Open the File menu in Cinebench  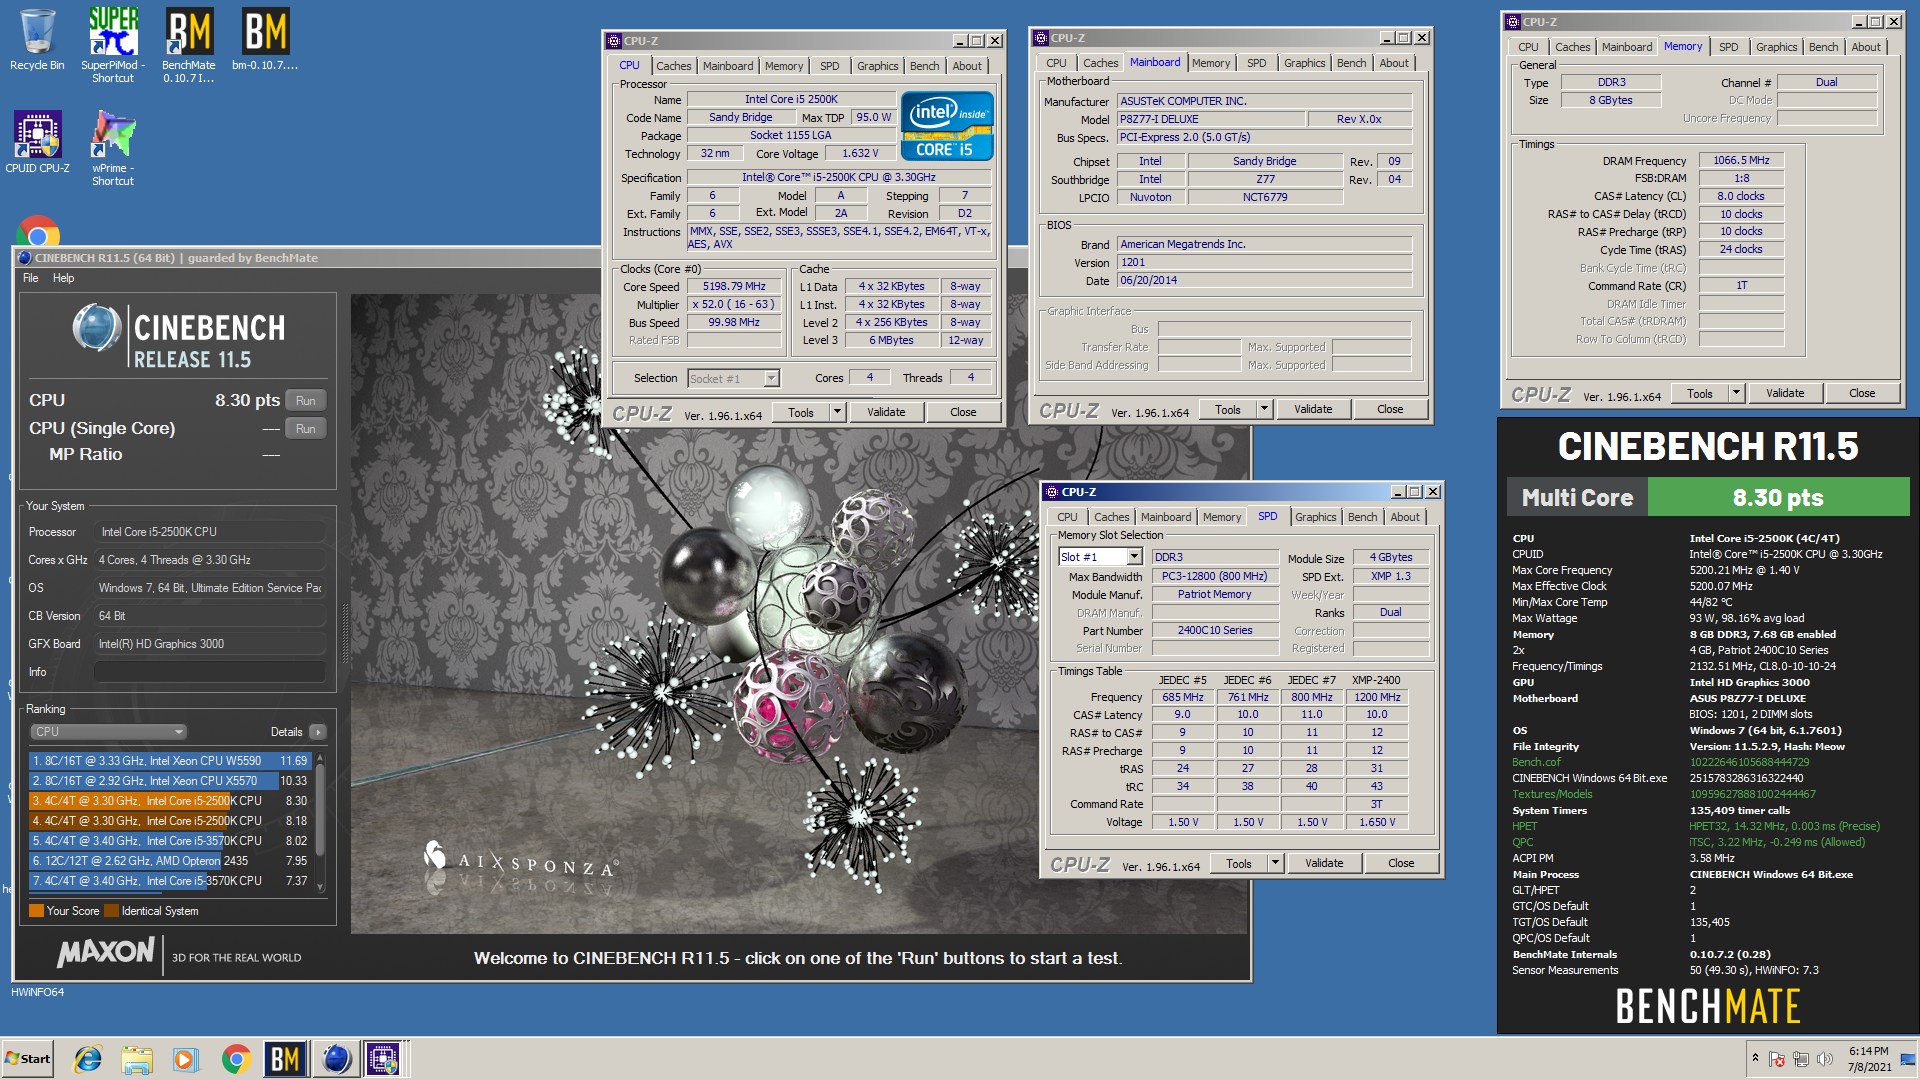coord(31,278)
